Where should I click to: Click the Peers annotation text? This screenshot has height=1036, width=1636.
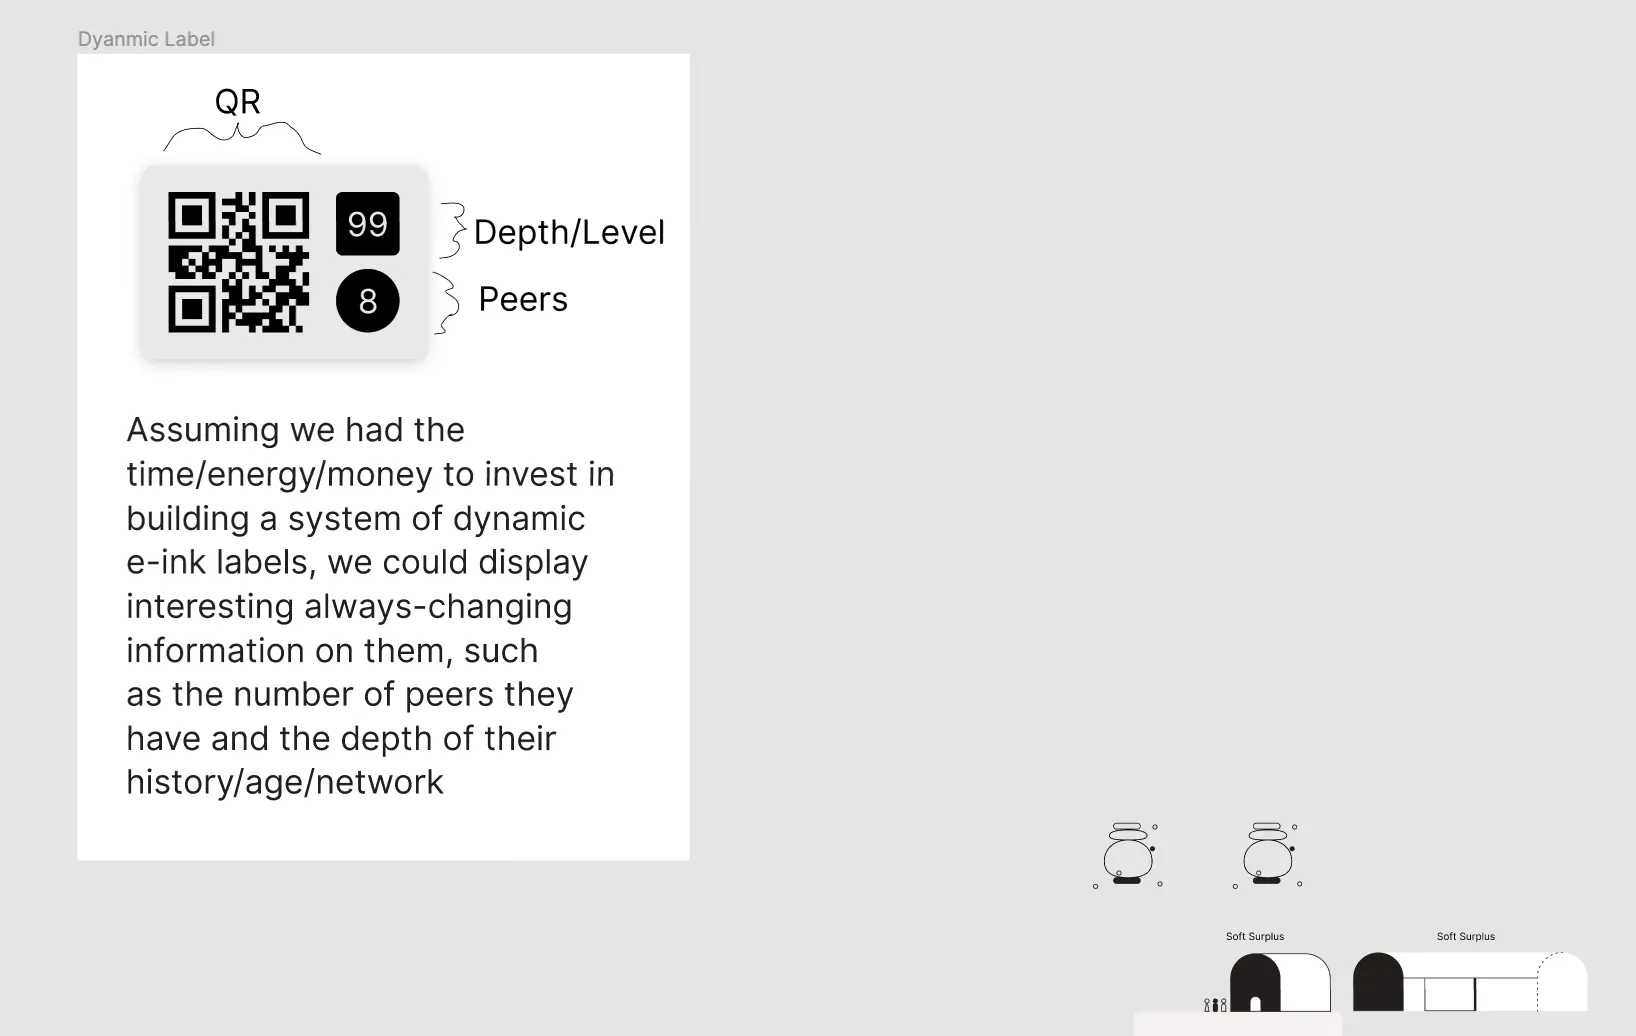523,299
